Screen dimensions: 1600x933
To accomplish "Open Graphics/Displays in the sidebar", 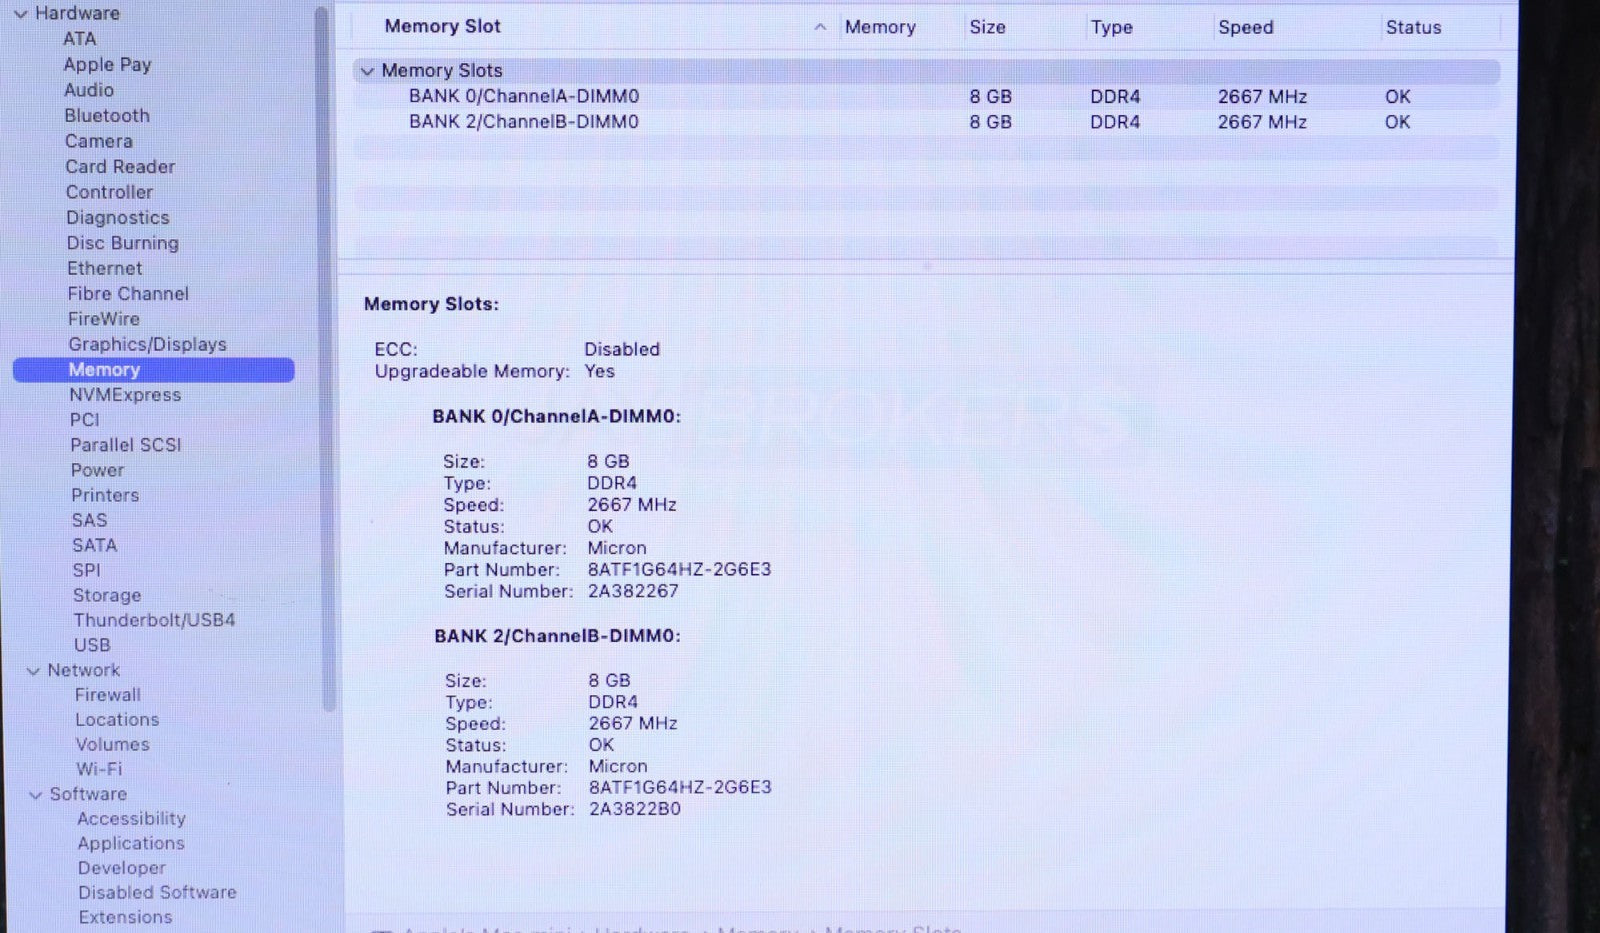I will [x=147, y=345].
